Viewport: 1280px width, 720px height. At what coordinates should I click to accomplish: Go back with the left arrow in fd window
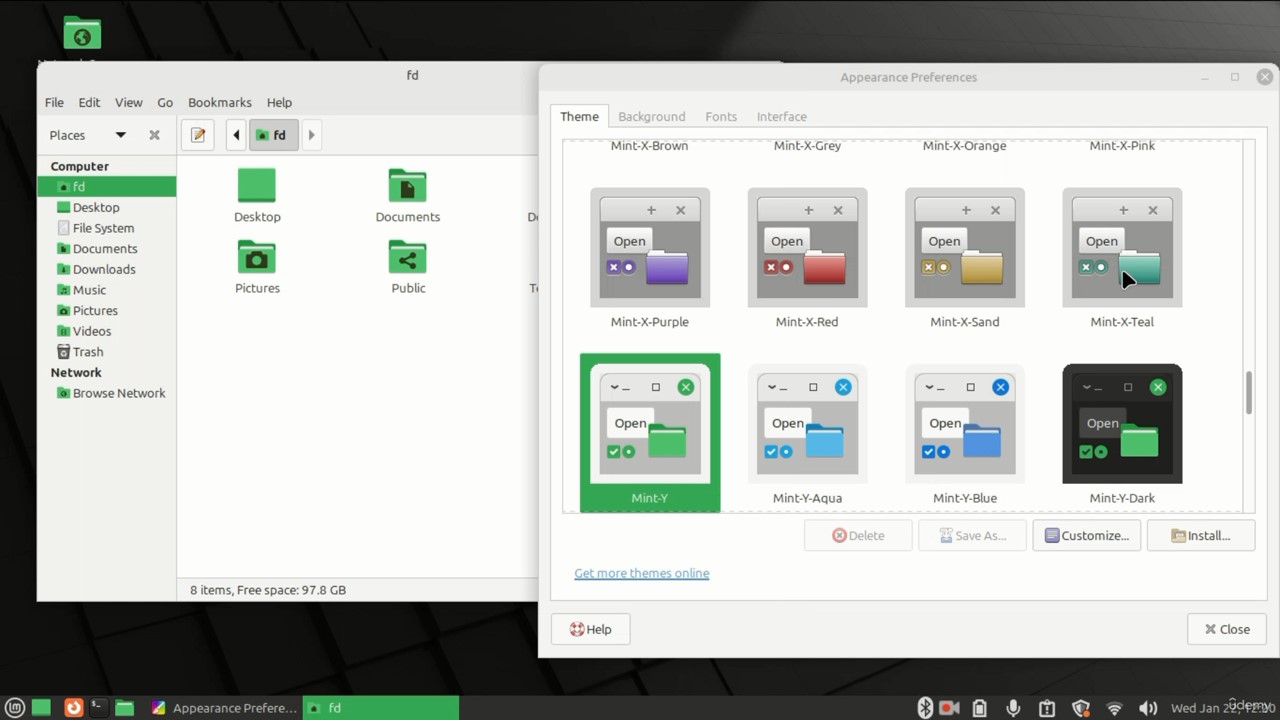click(236, 135)
